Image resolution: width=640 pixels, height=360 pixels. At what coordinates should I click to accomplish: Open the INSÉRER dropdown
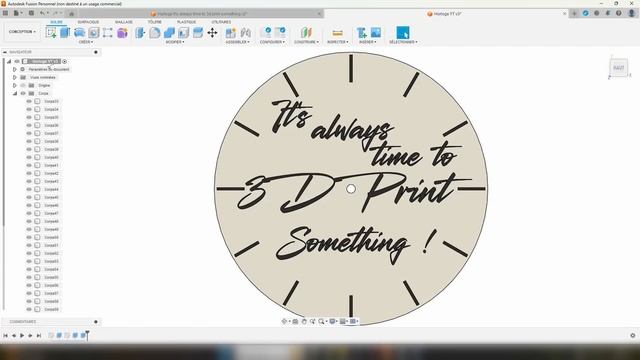point(368,42)
